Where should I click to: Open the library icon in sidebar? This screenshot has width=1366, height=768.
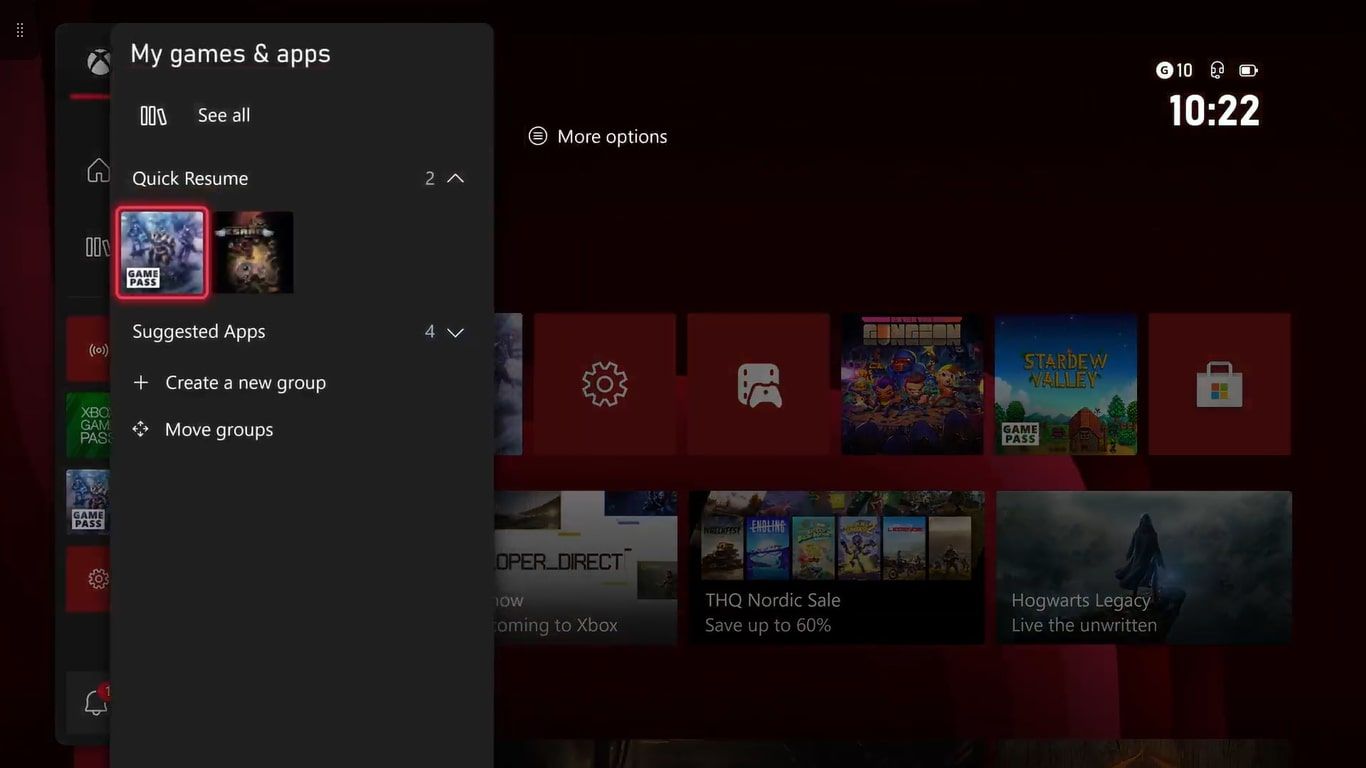pos(97,246)
